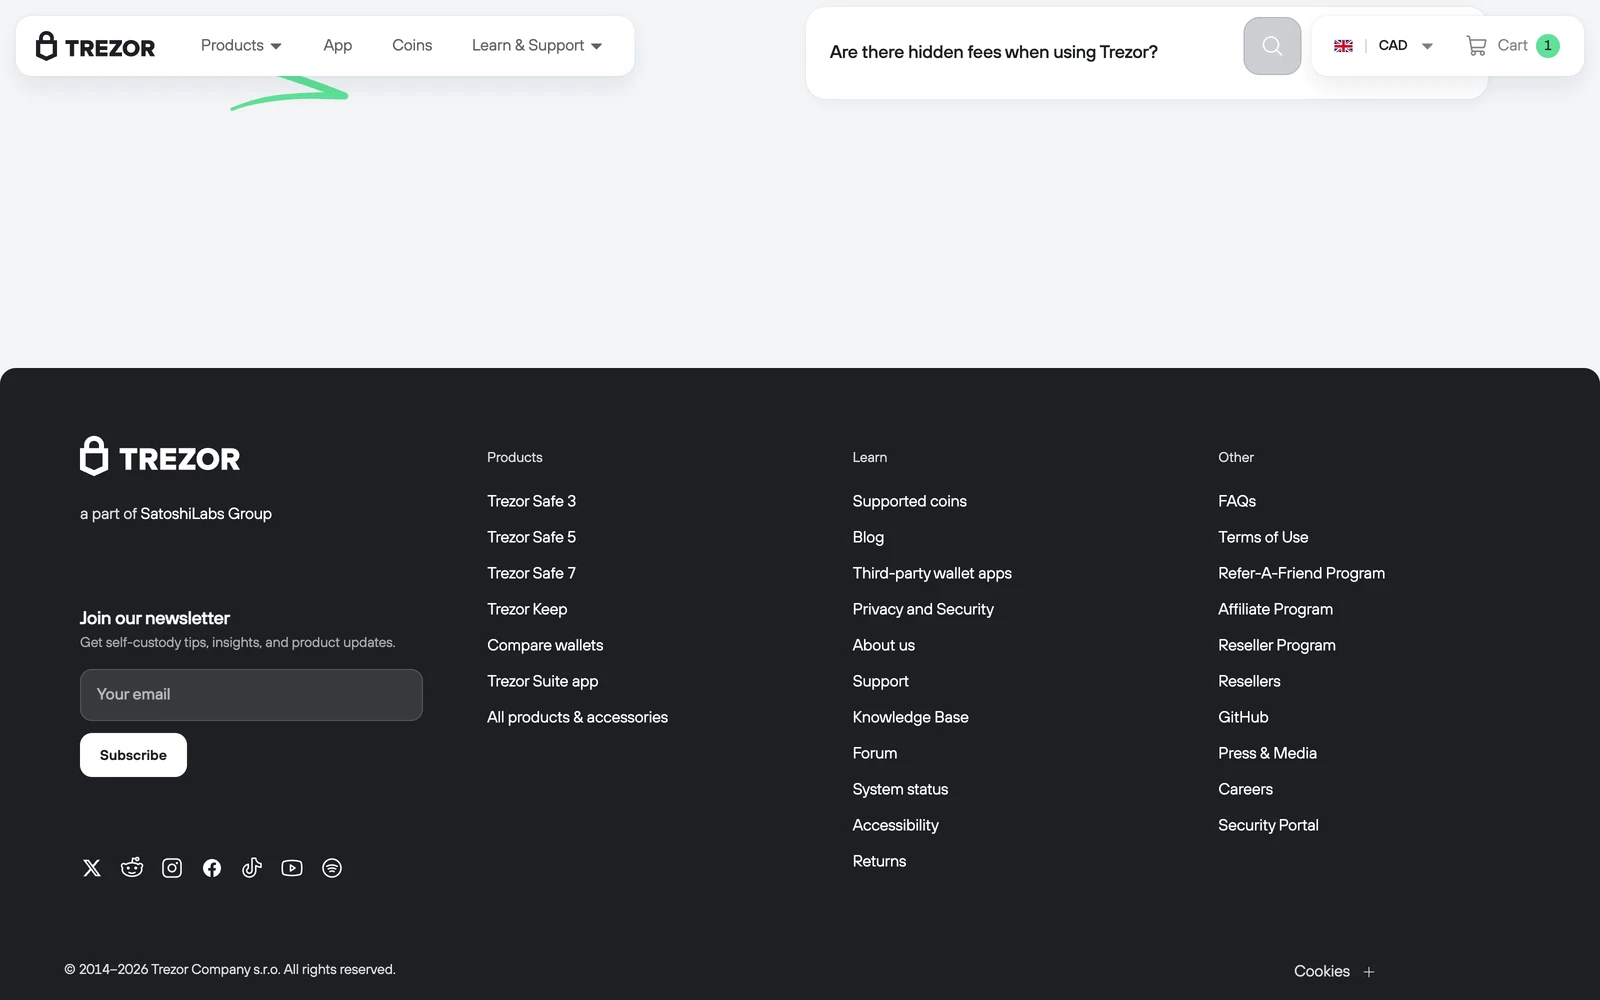
Task: Open Trezor's TikTok icon
Action: pyautogui.click(x=252, y=868)
